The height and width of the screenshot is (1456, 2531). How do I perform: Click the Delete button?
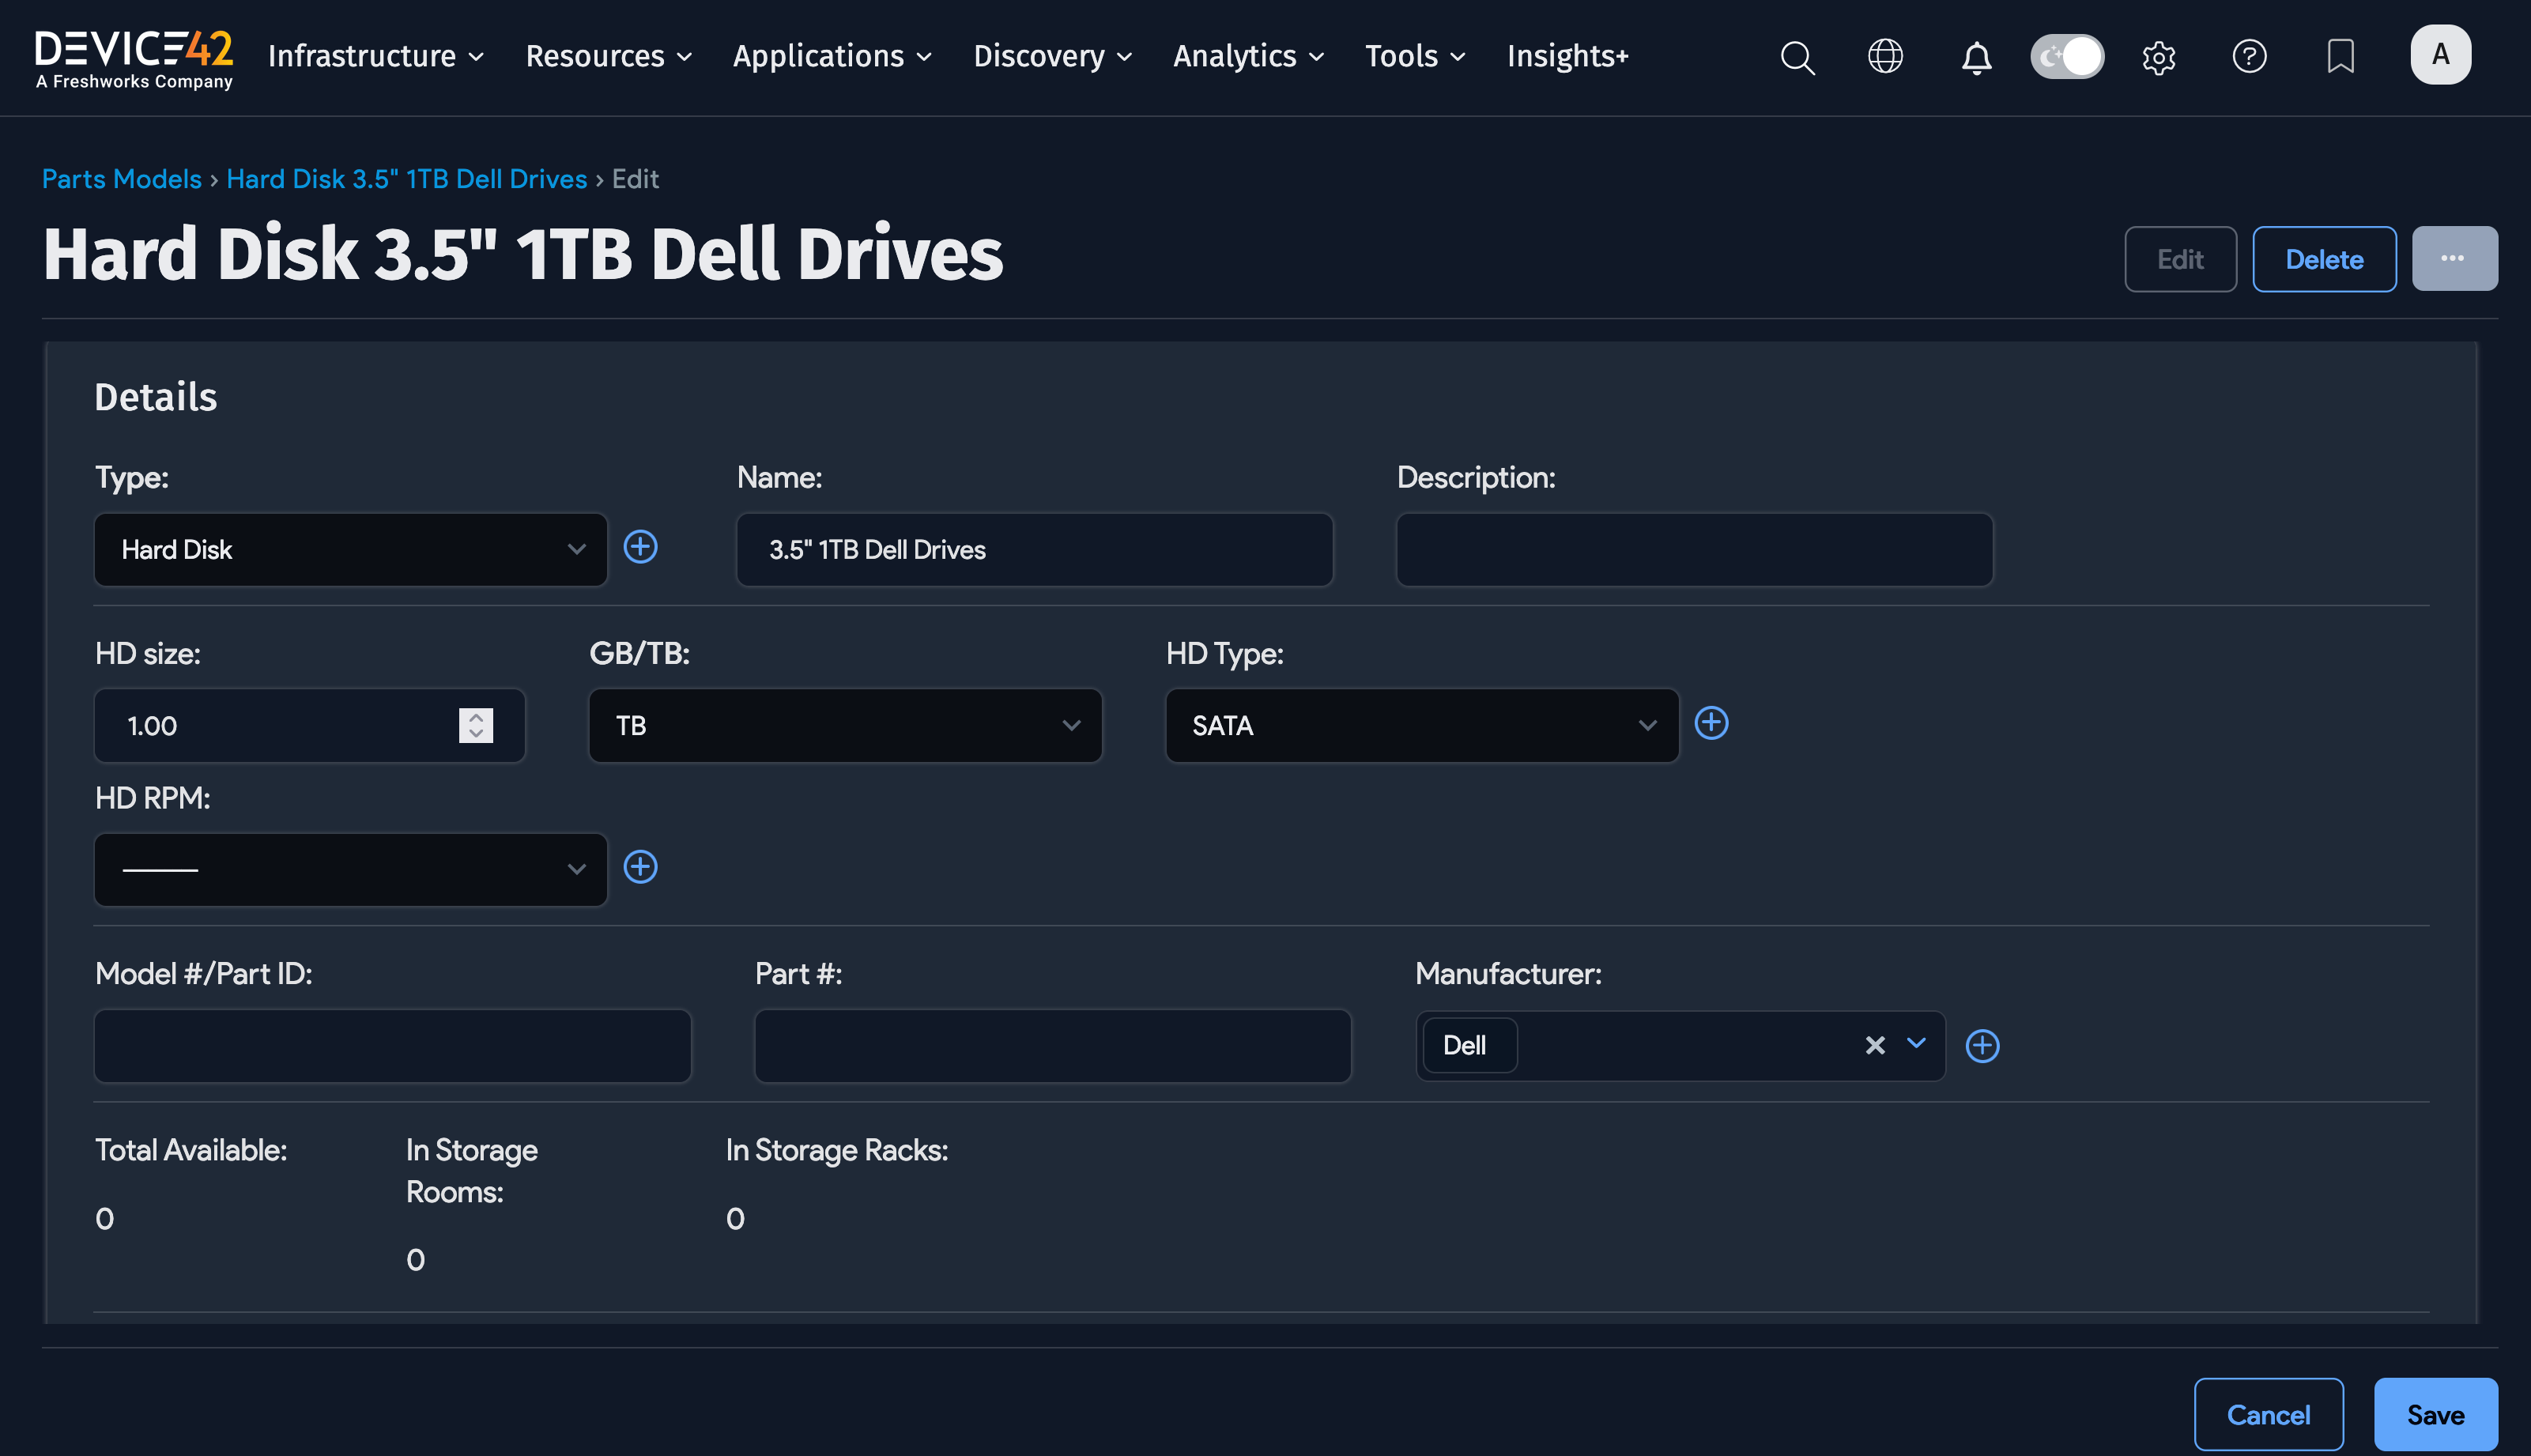pos(2323,259)
